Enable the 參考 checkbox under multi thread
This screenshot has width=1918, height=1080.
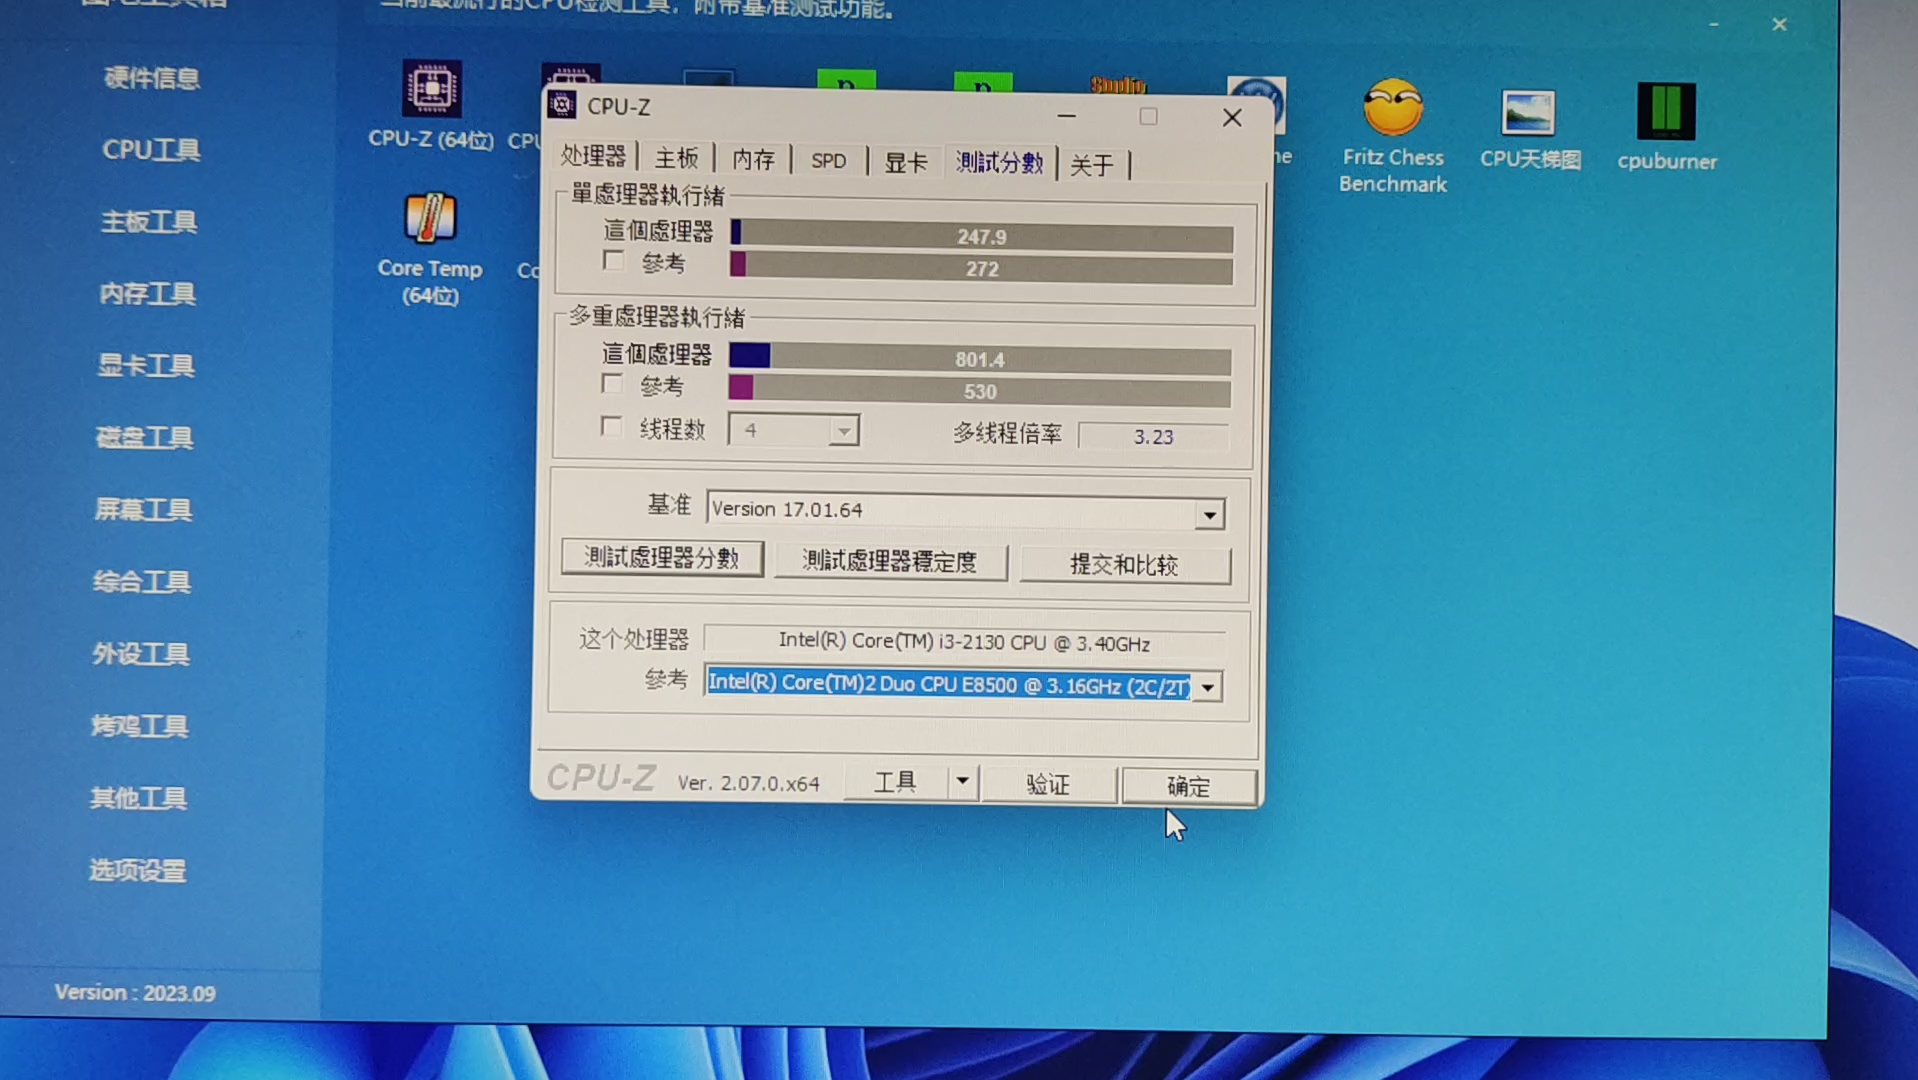click(612, 385)
